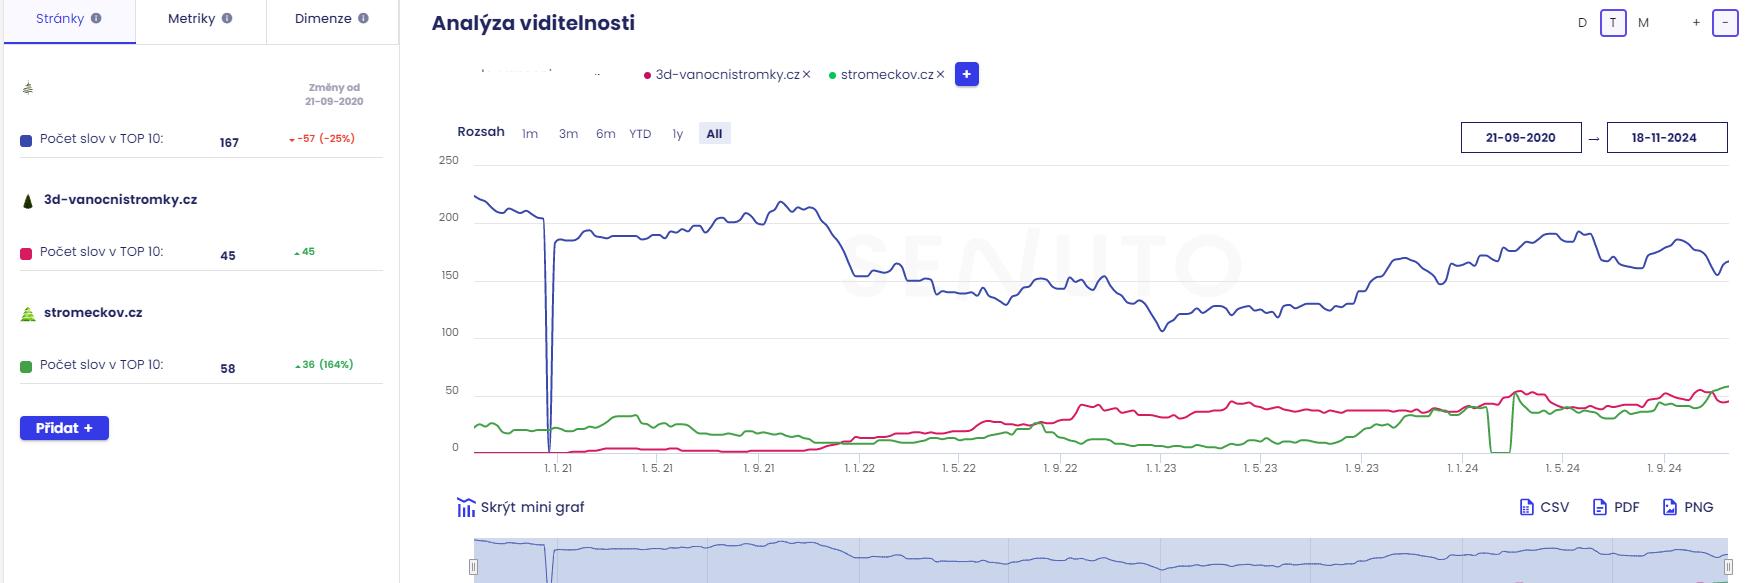This screenshot has width=1751, height=583.
Task: Click the info icon beside Metriky tab
Action: pyautogui.click(x=227, y=19)
